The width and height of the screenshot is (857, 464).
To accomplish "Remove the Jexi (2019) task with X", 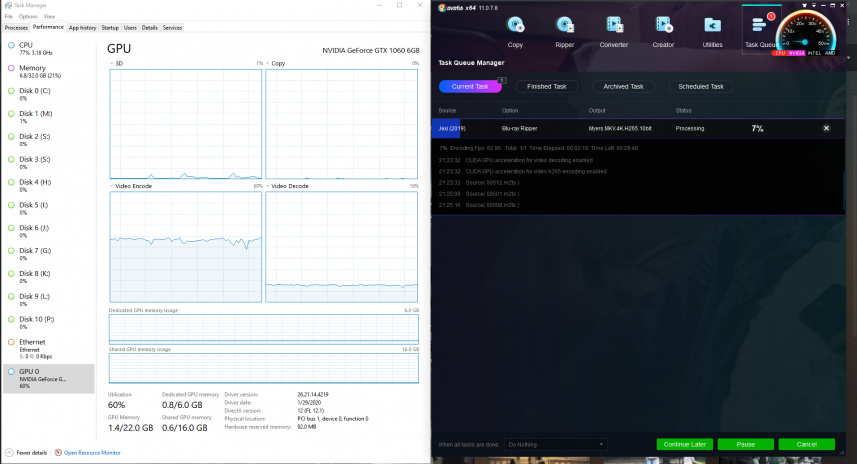I will tap(826, 128).
